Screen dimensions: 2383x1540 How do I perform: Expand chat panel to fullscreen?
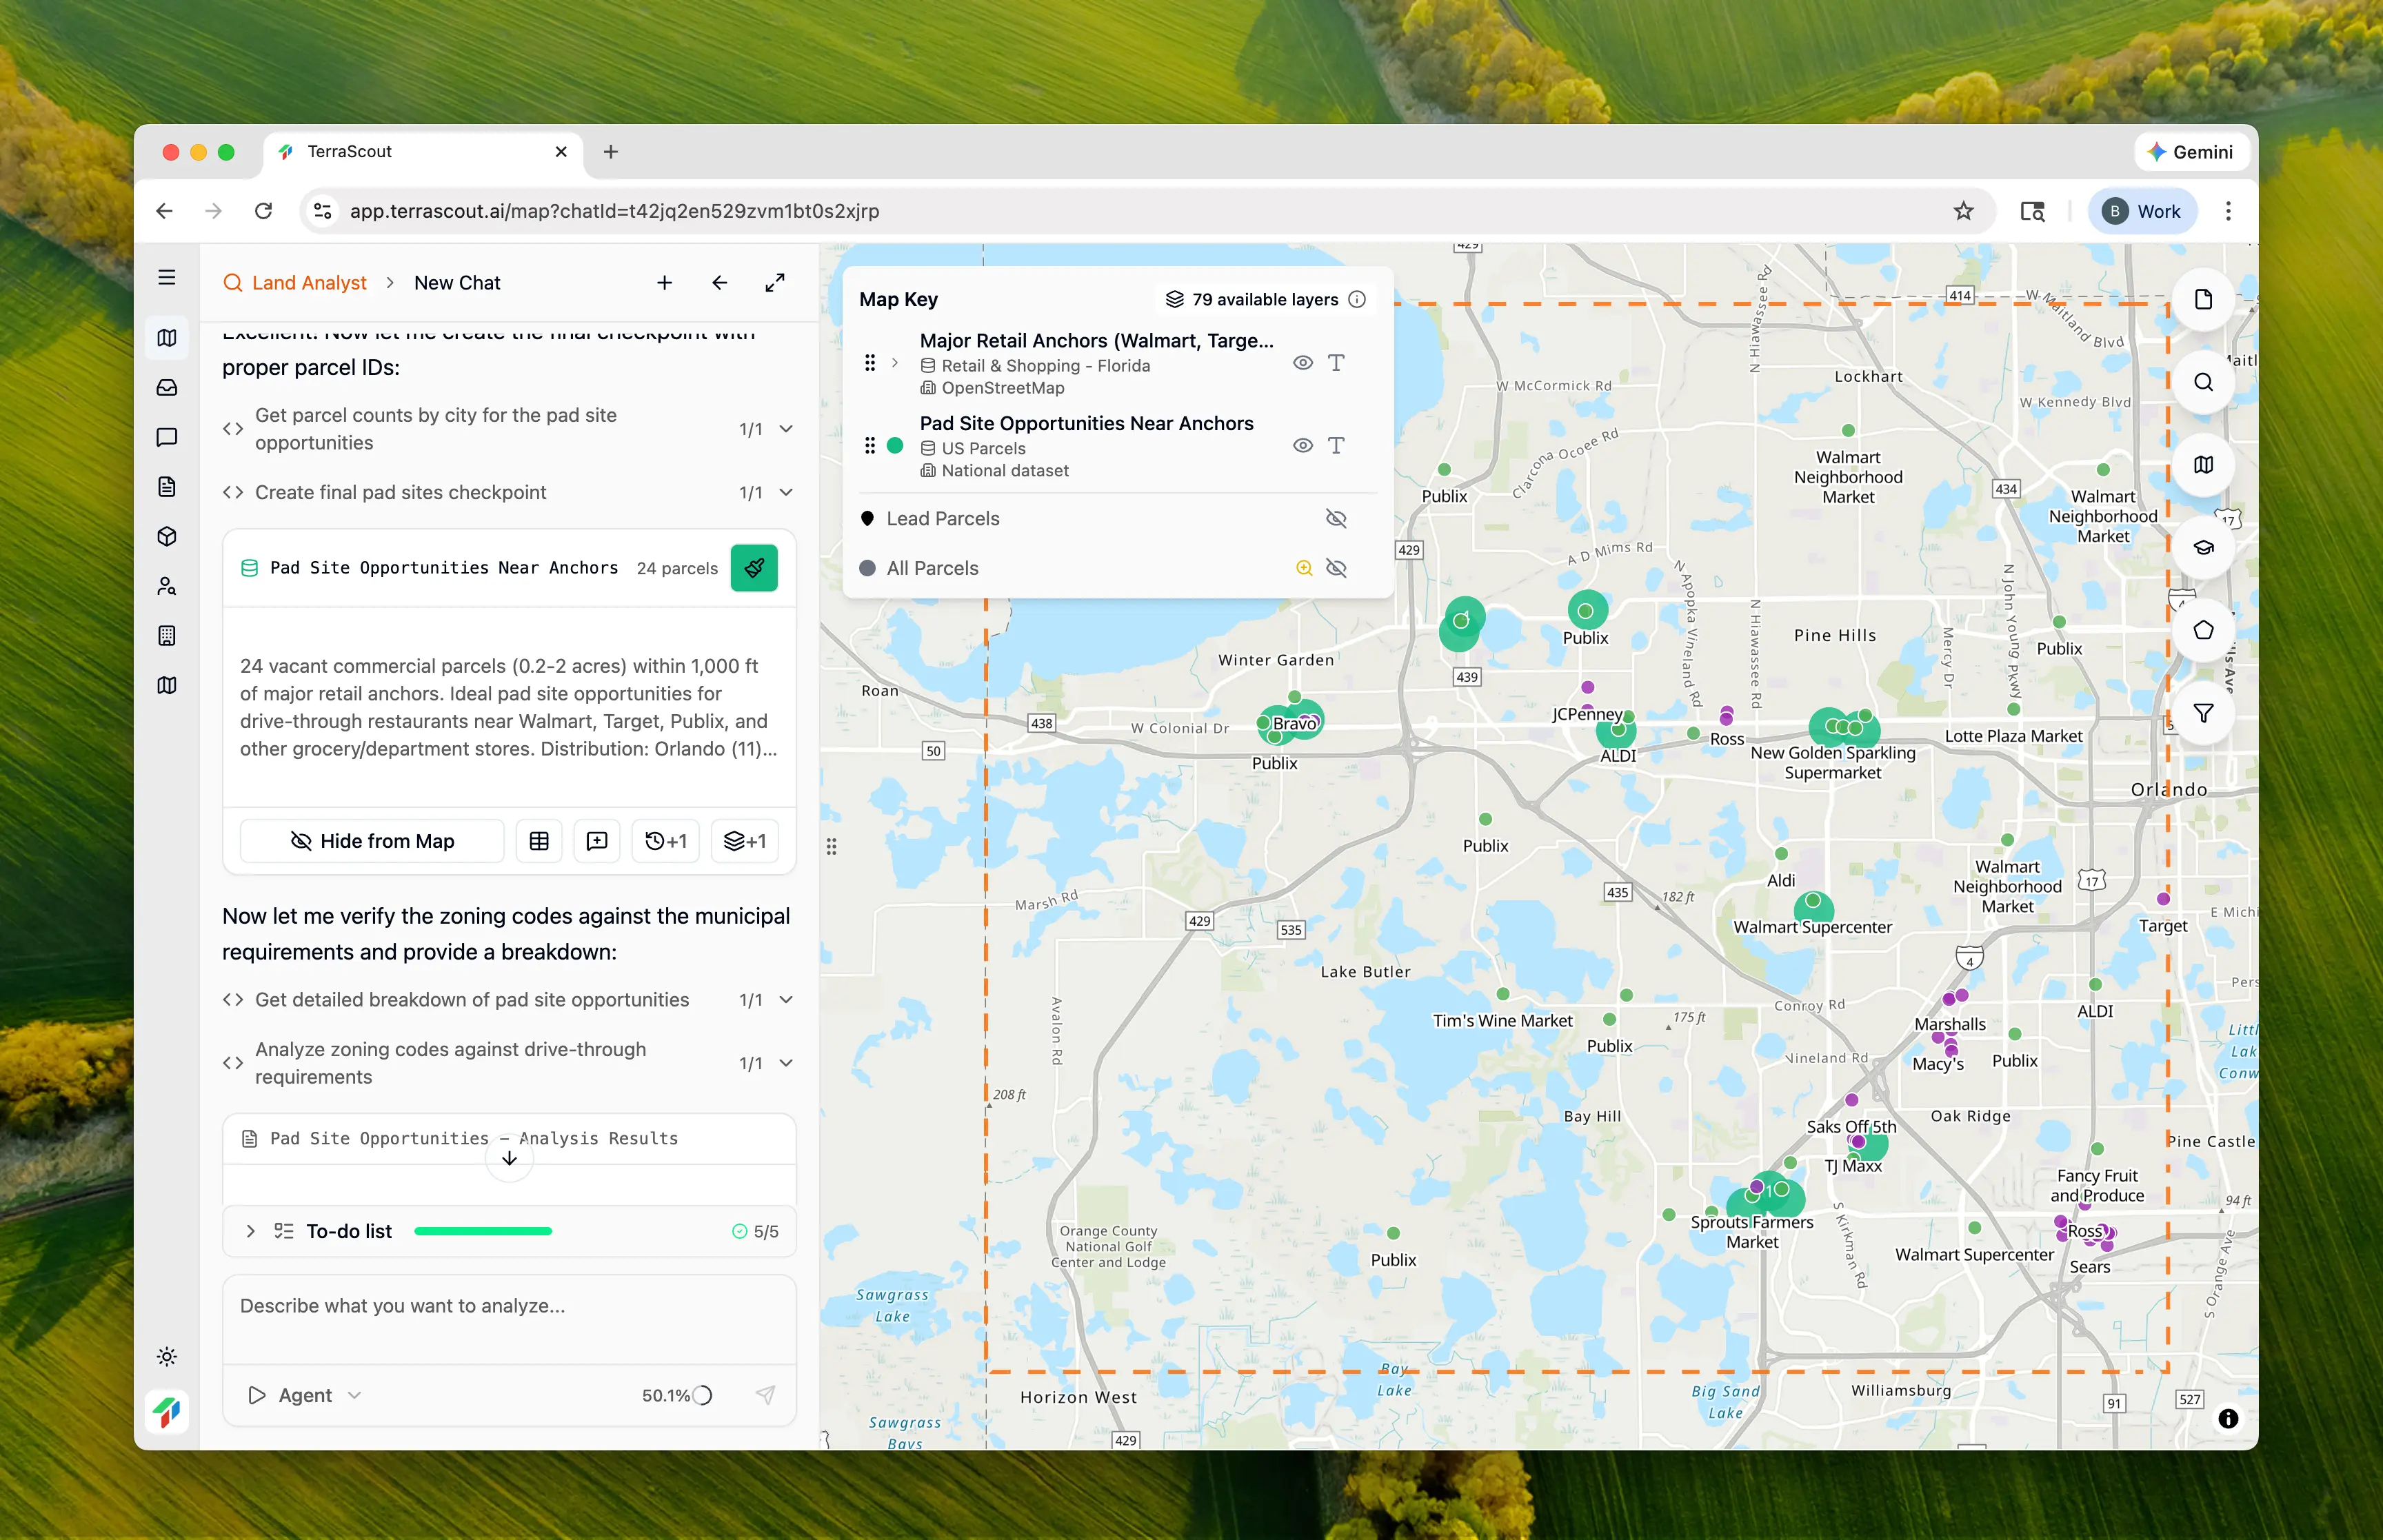[x=775, y=283]
